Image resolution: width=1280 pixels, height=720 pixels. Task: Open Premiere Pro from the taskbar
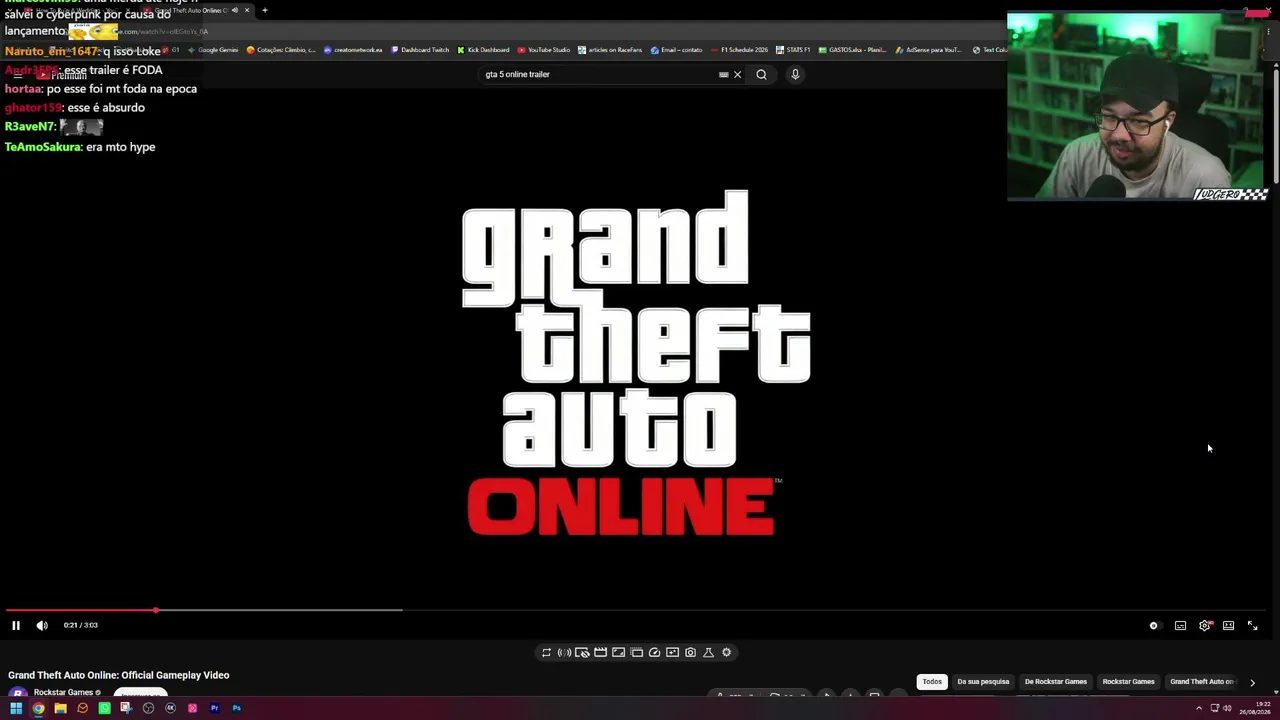click(x=214, y=708)
